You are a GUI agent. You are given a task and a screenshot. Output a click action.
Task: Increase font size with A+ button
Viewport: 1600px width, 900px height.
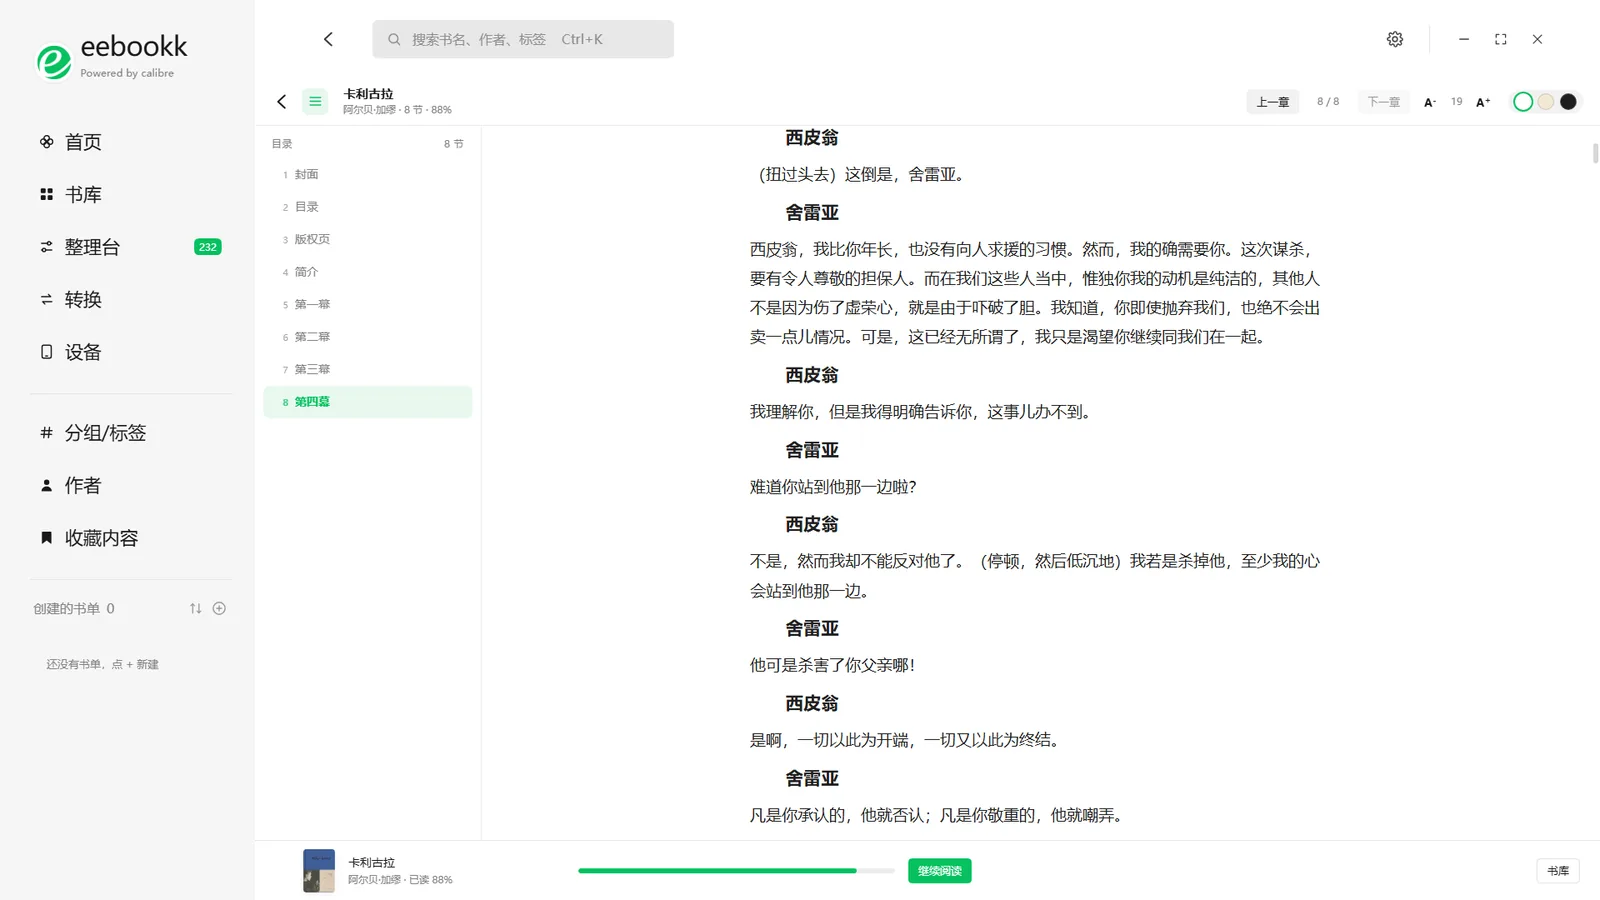(1483, 102)
